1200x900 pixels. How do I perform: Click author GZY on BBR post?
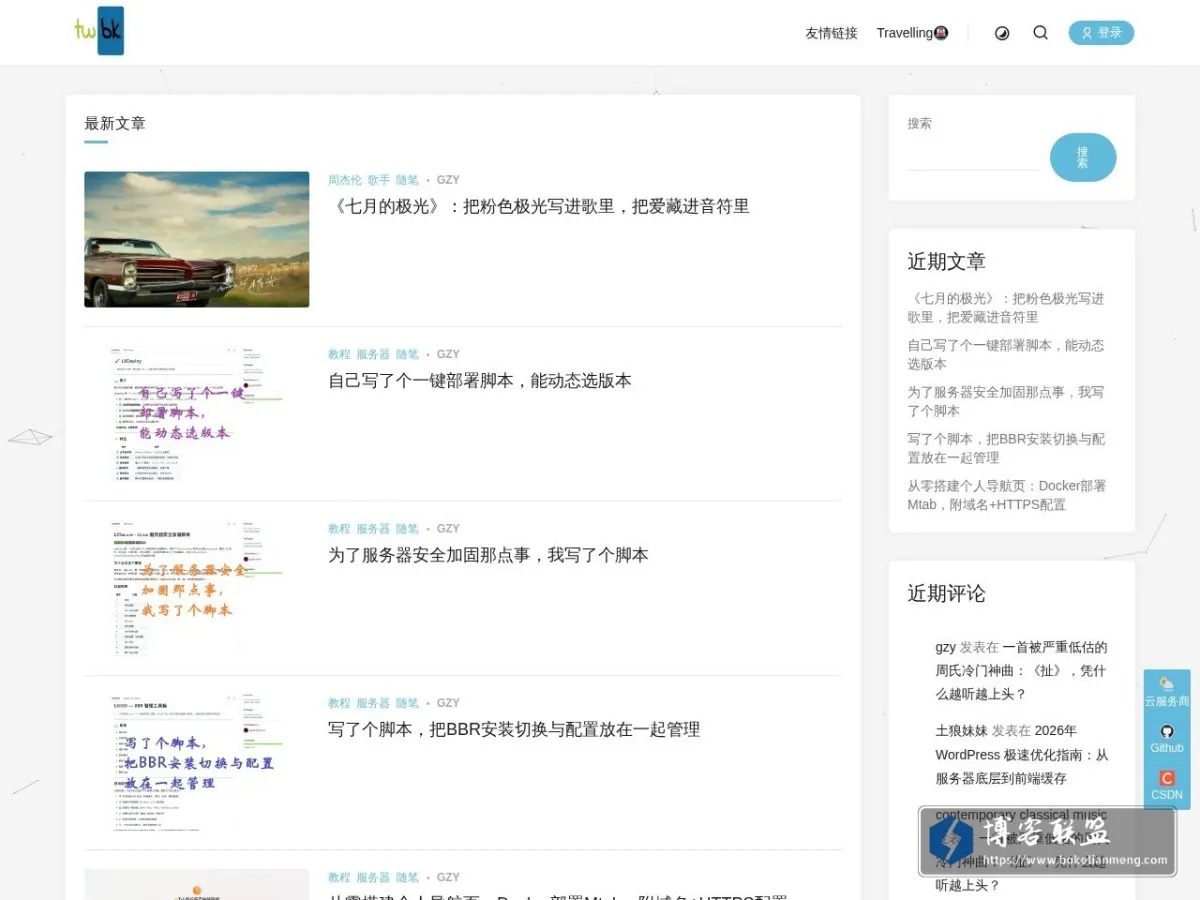pos(448,703)
